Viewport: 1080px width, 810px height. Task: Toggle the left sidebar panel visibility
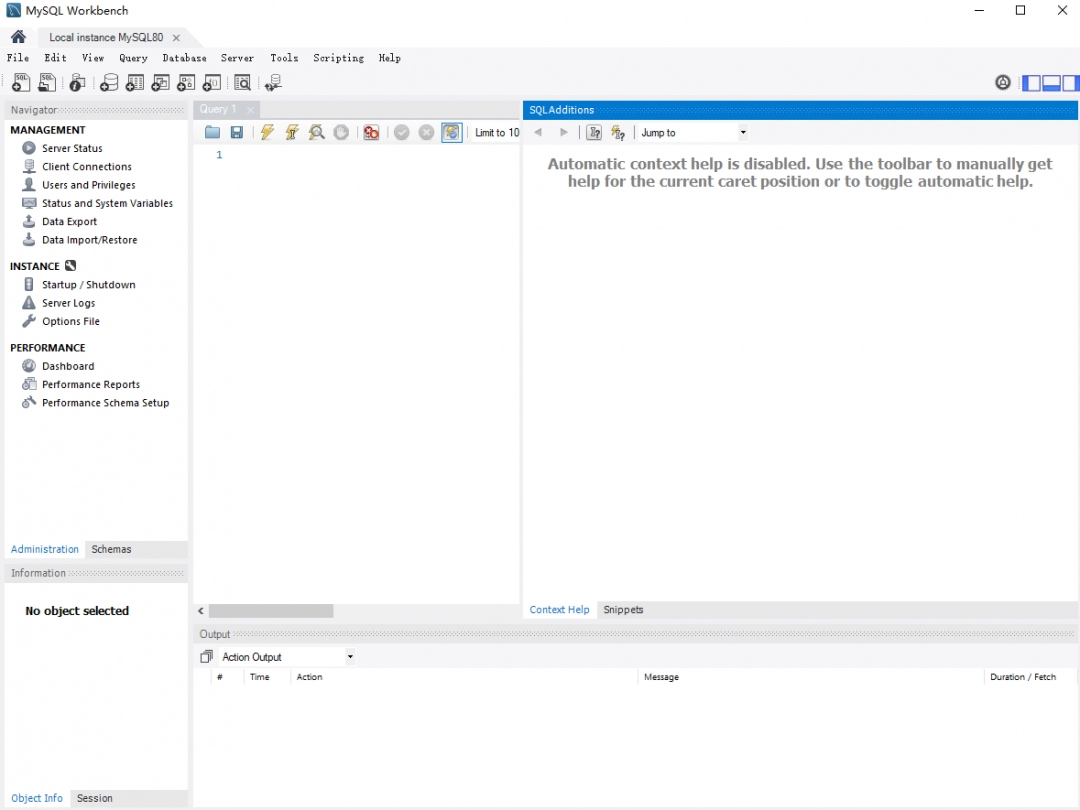[x=1031, y=83]
